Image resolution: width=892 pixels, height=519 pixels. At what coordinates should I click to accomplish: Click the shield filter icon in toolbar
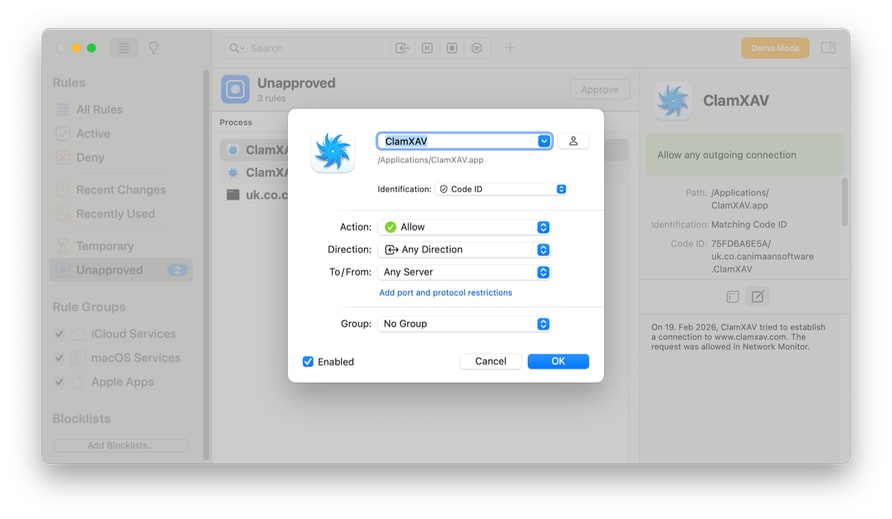[x=477, y=48]
